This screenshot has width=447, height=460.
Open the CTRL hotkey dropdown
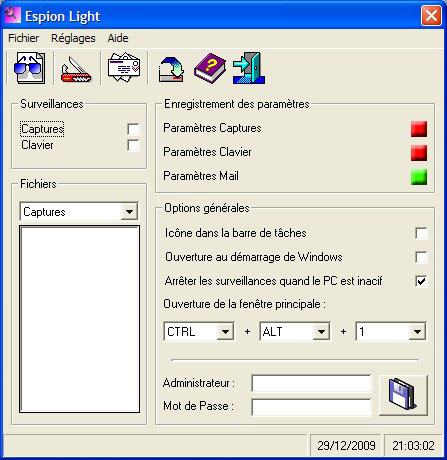click(x=225, y=331)
